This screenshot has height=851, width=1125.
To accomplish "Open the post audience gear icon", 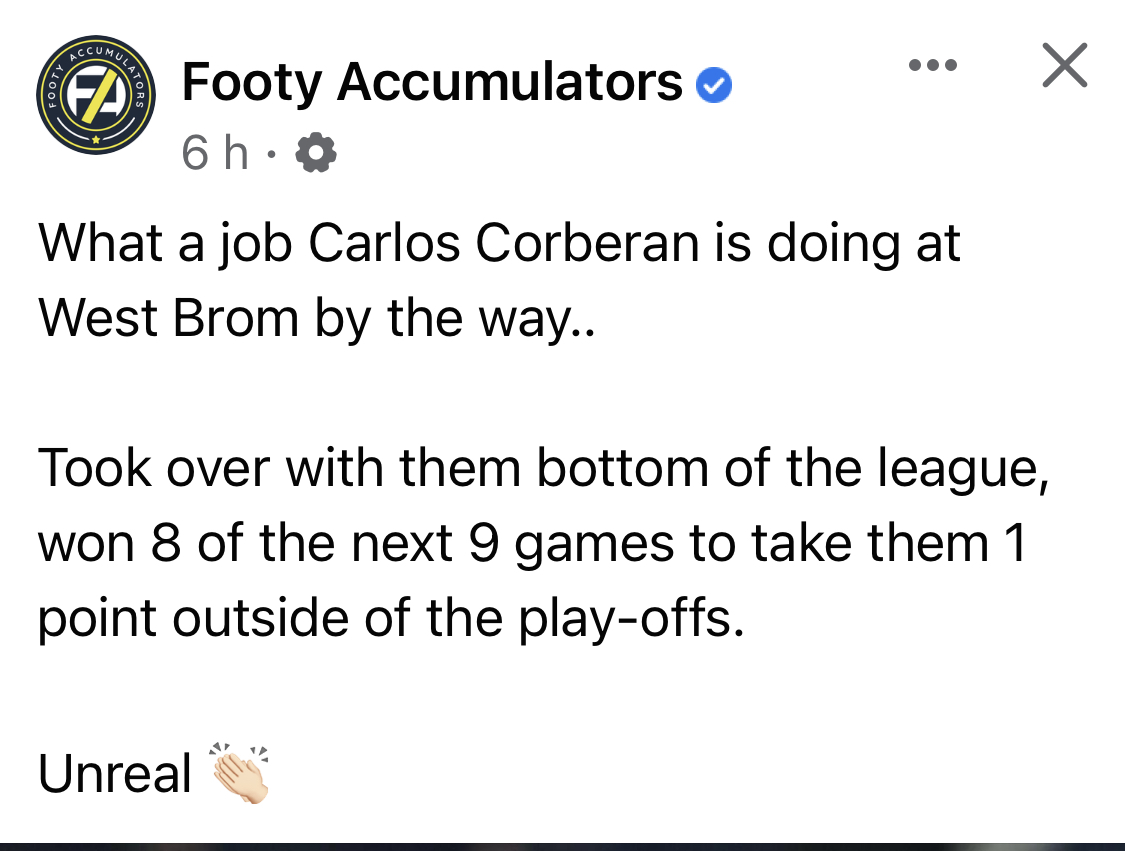I will 316,153.
